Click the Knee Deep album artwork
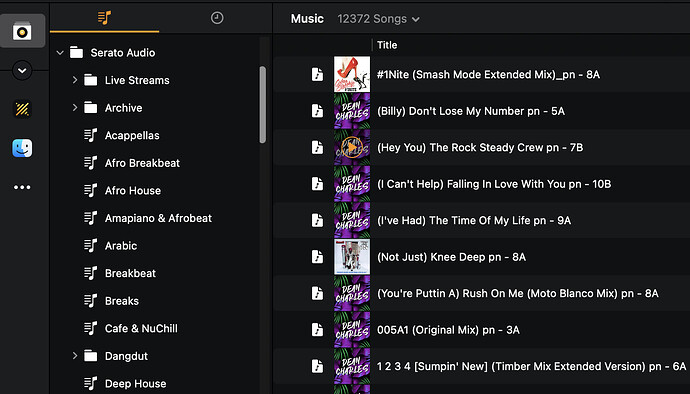Image resolution: width=690 pixels, height=394 pixels. [x=352, y=257]
